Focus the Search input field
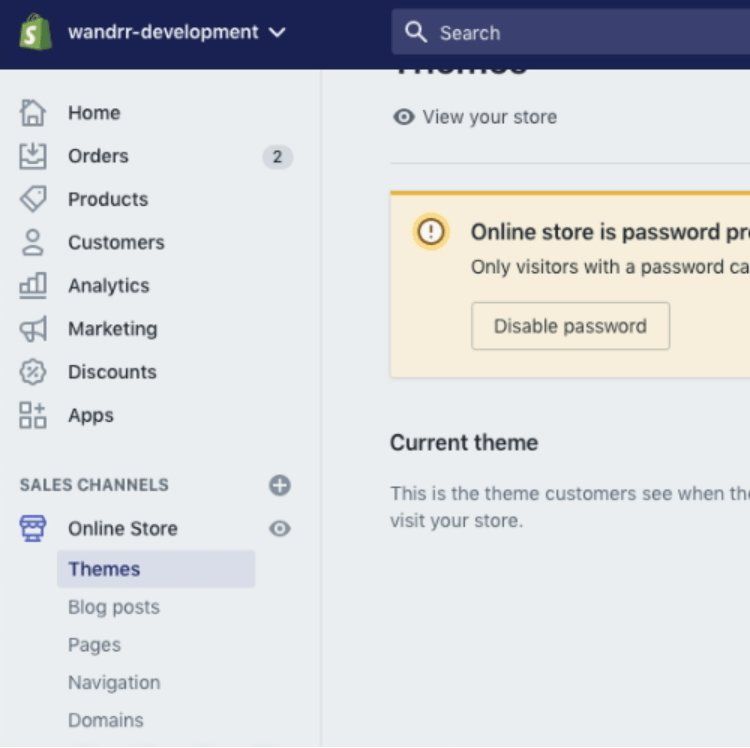Image resolution: width=750 pixels, height=748 pixels. coord(580,33)
